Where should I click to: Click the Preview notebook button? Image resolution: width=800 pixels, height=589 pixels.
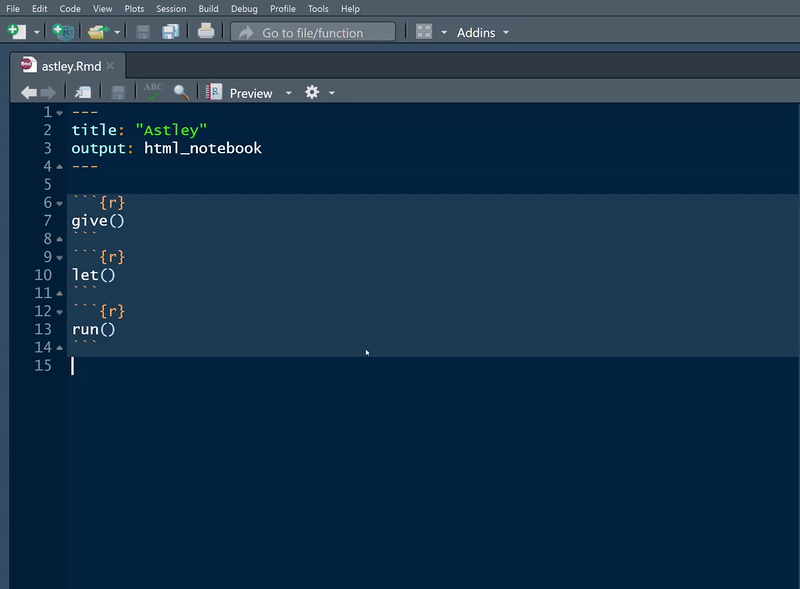tap(239, 93)
